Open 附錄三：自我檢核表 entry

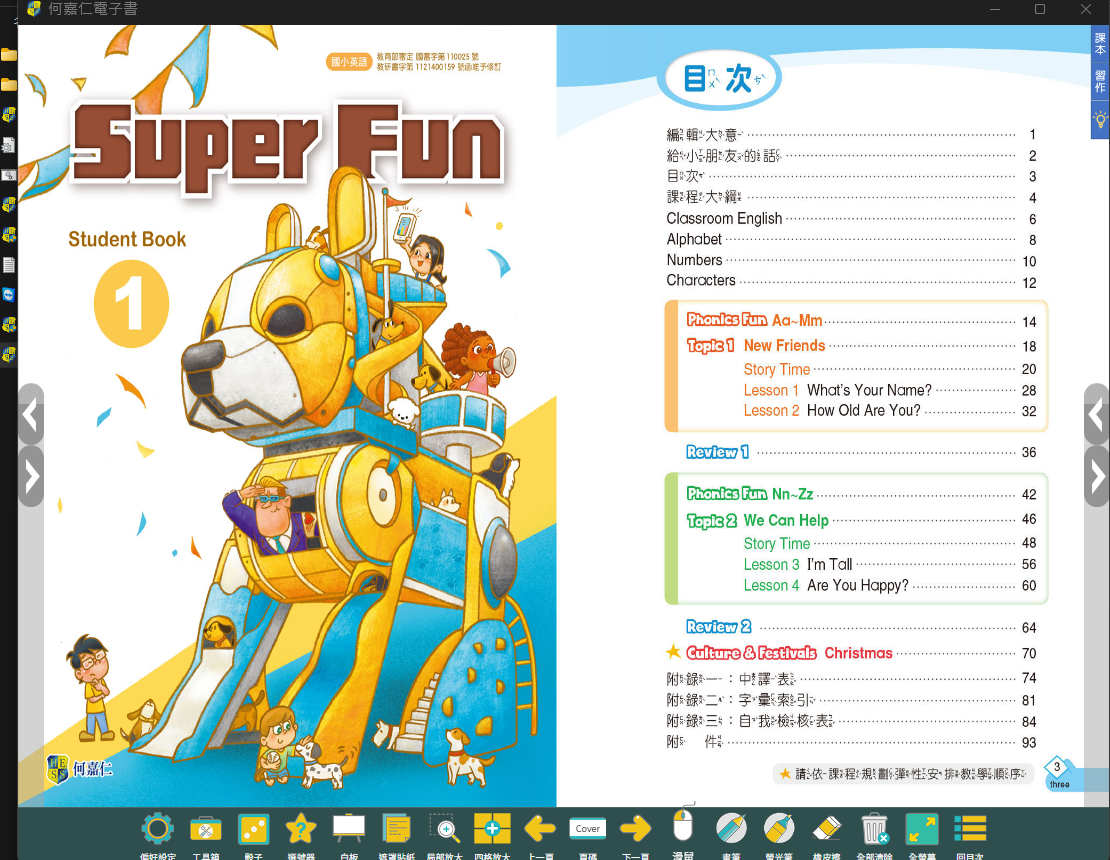[x=851, y=721]
